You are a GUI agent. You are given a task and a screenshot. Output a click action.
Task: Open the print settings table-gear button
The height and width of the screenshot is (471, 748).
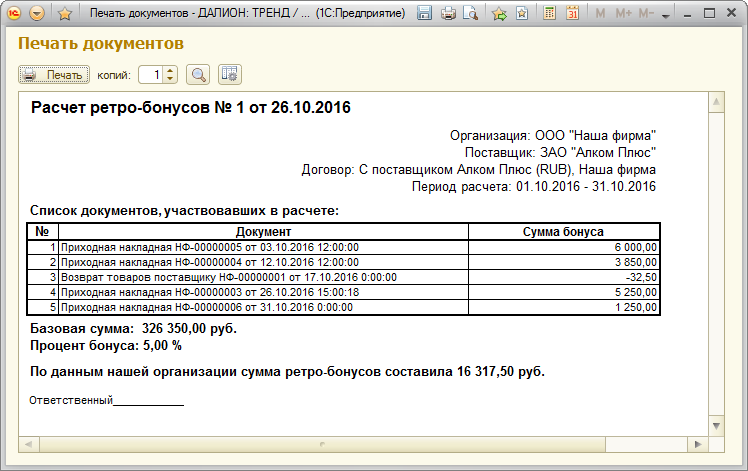point(230,74)
